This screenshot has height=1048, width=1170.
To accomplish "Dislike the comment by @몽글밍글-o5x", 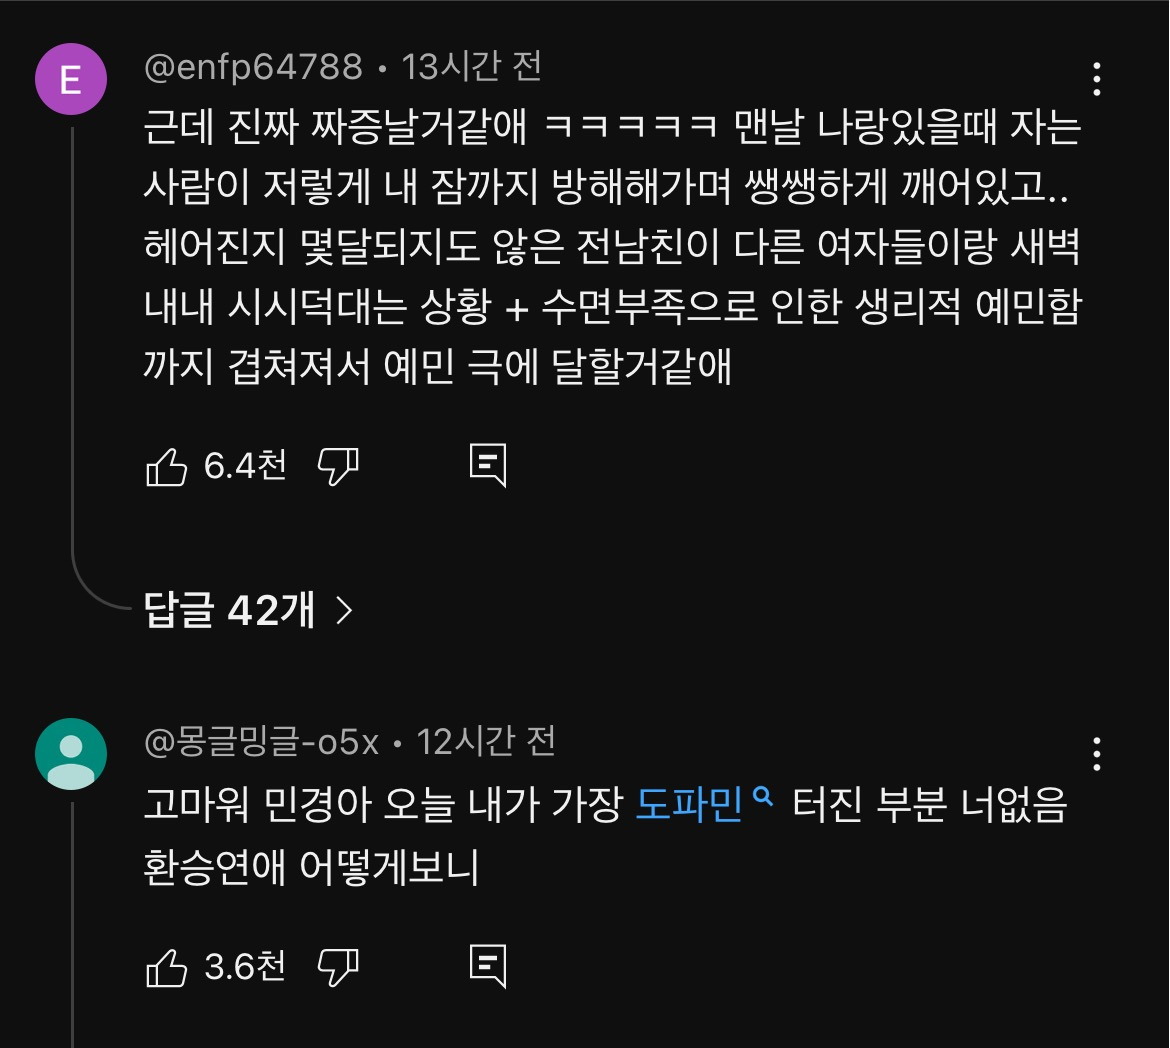I will coord(338,967).
